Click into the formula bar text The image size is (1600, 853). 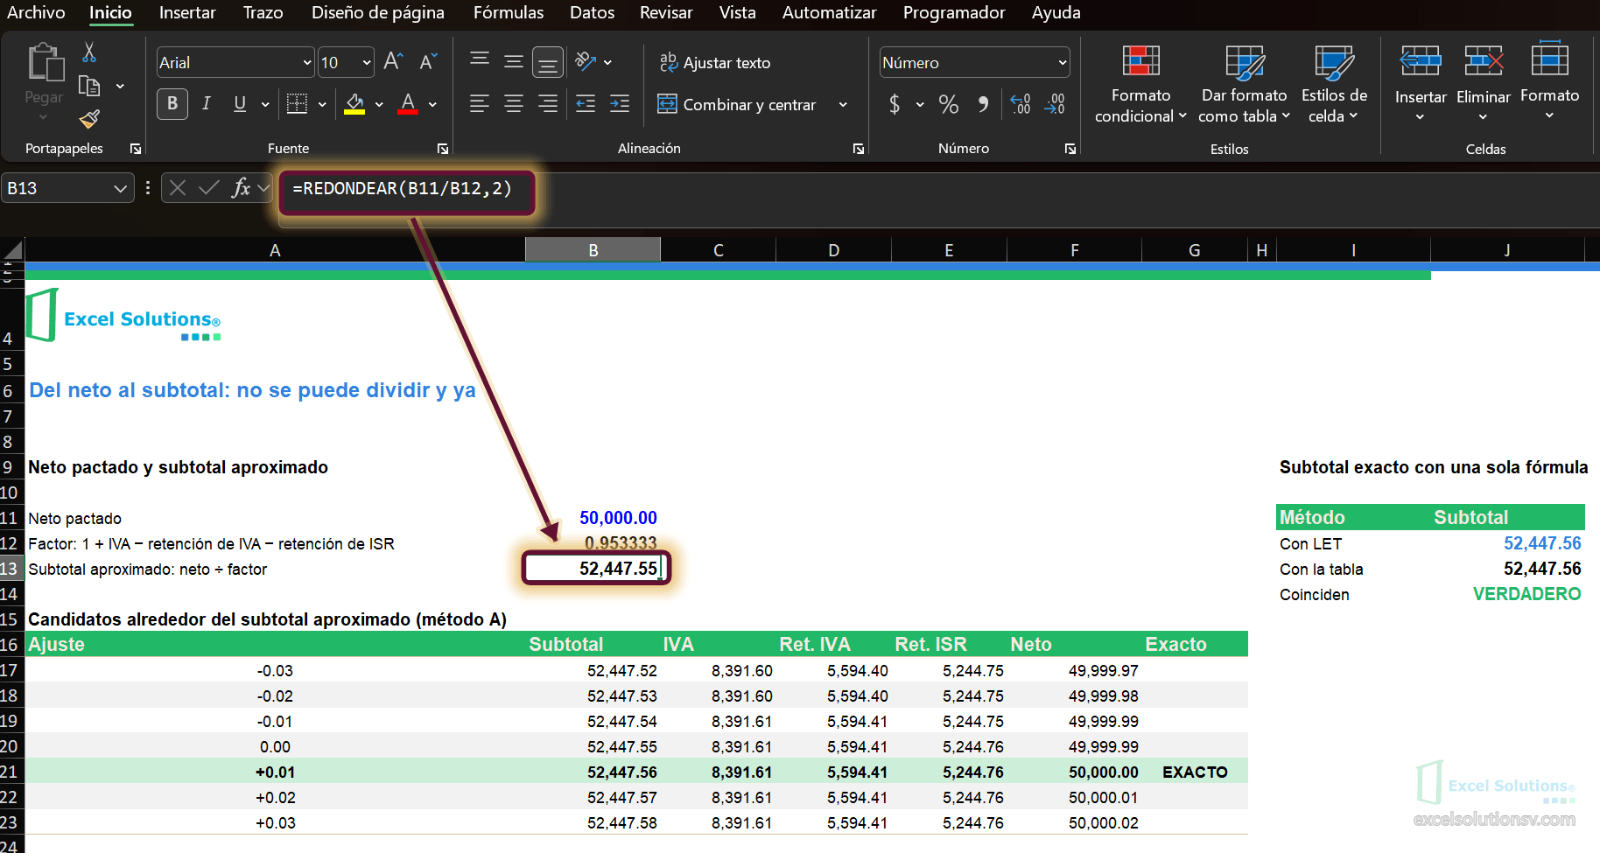[402, 188]
